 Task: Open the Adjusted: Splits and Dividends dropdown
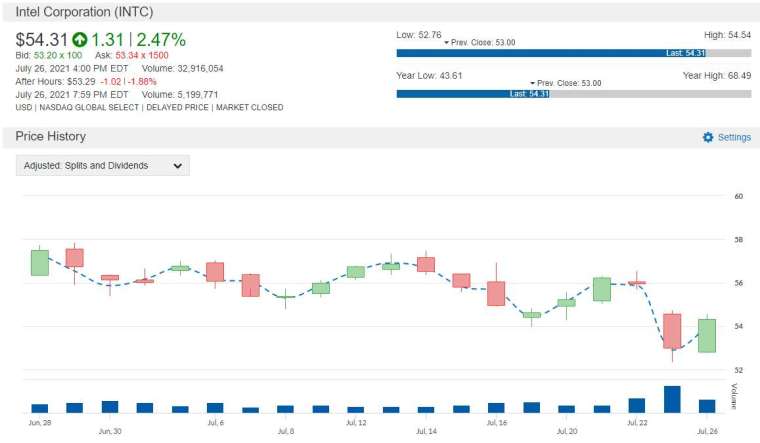pos(103,165)
